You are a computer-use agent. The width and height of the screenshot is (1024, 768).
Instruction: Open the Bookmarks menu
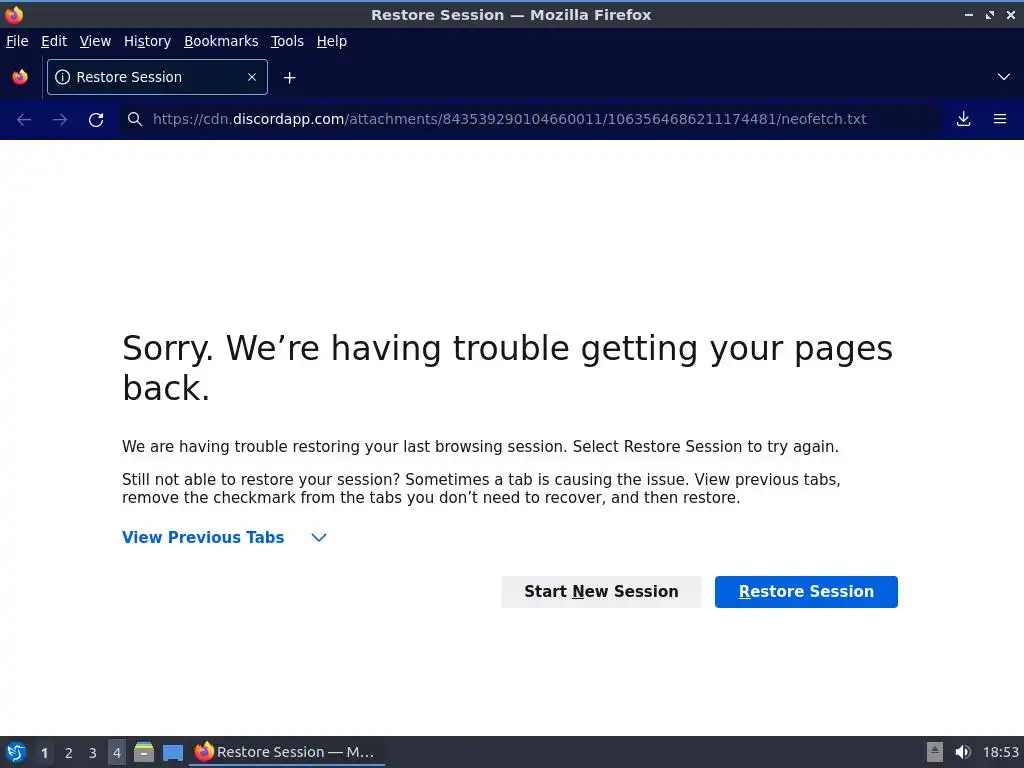(221, 41)
